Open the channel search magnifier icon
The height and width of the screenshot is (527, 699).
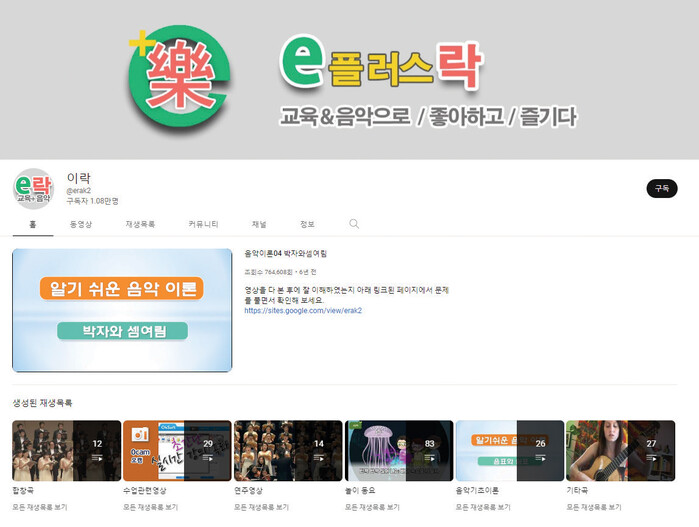pyautogui.click(x=354, y=223)
